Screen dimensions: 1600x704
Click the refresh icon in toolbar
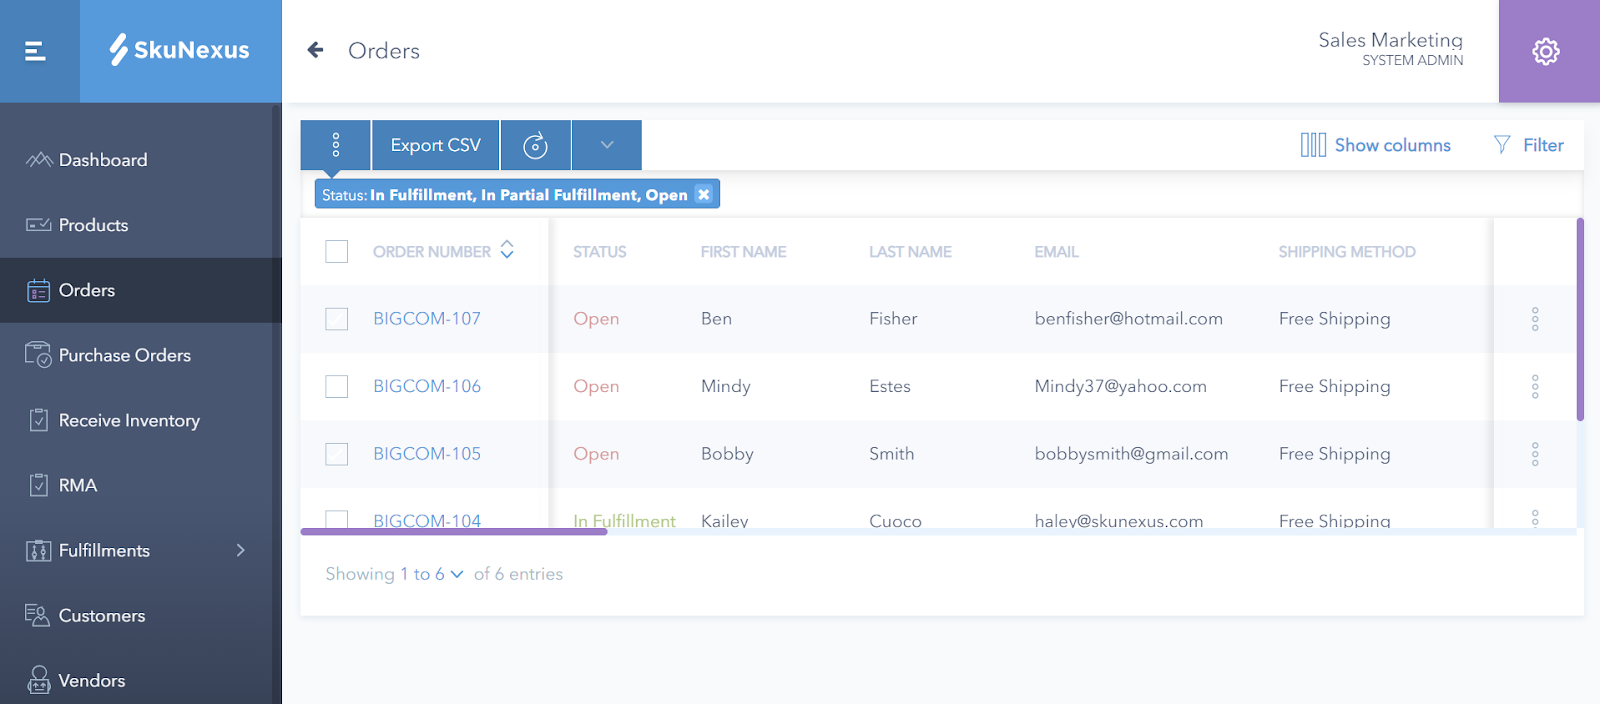click(536, 146)
